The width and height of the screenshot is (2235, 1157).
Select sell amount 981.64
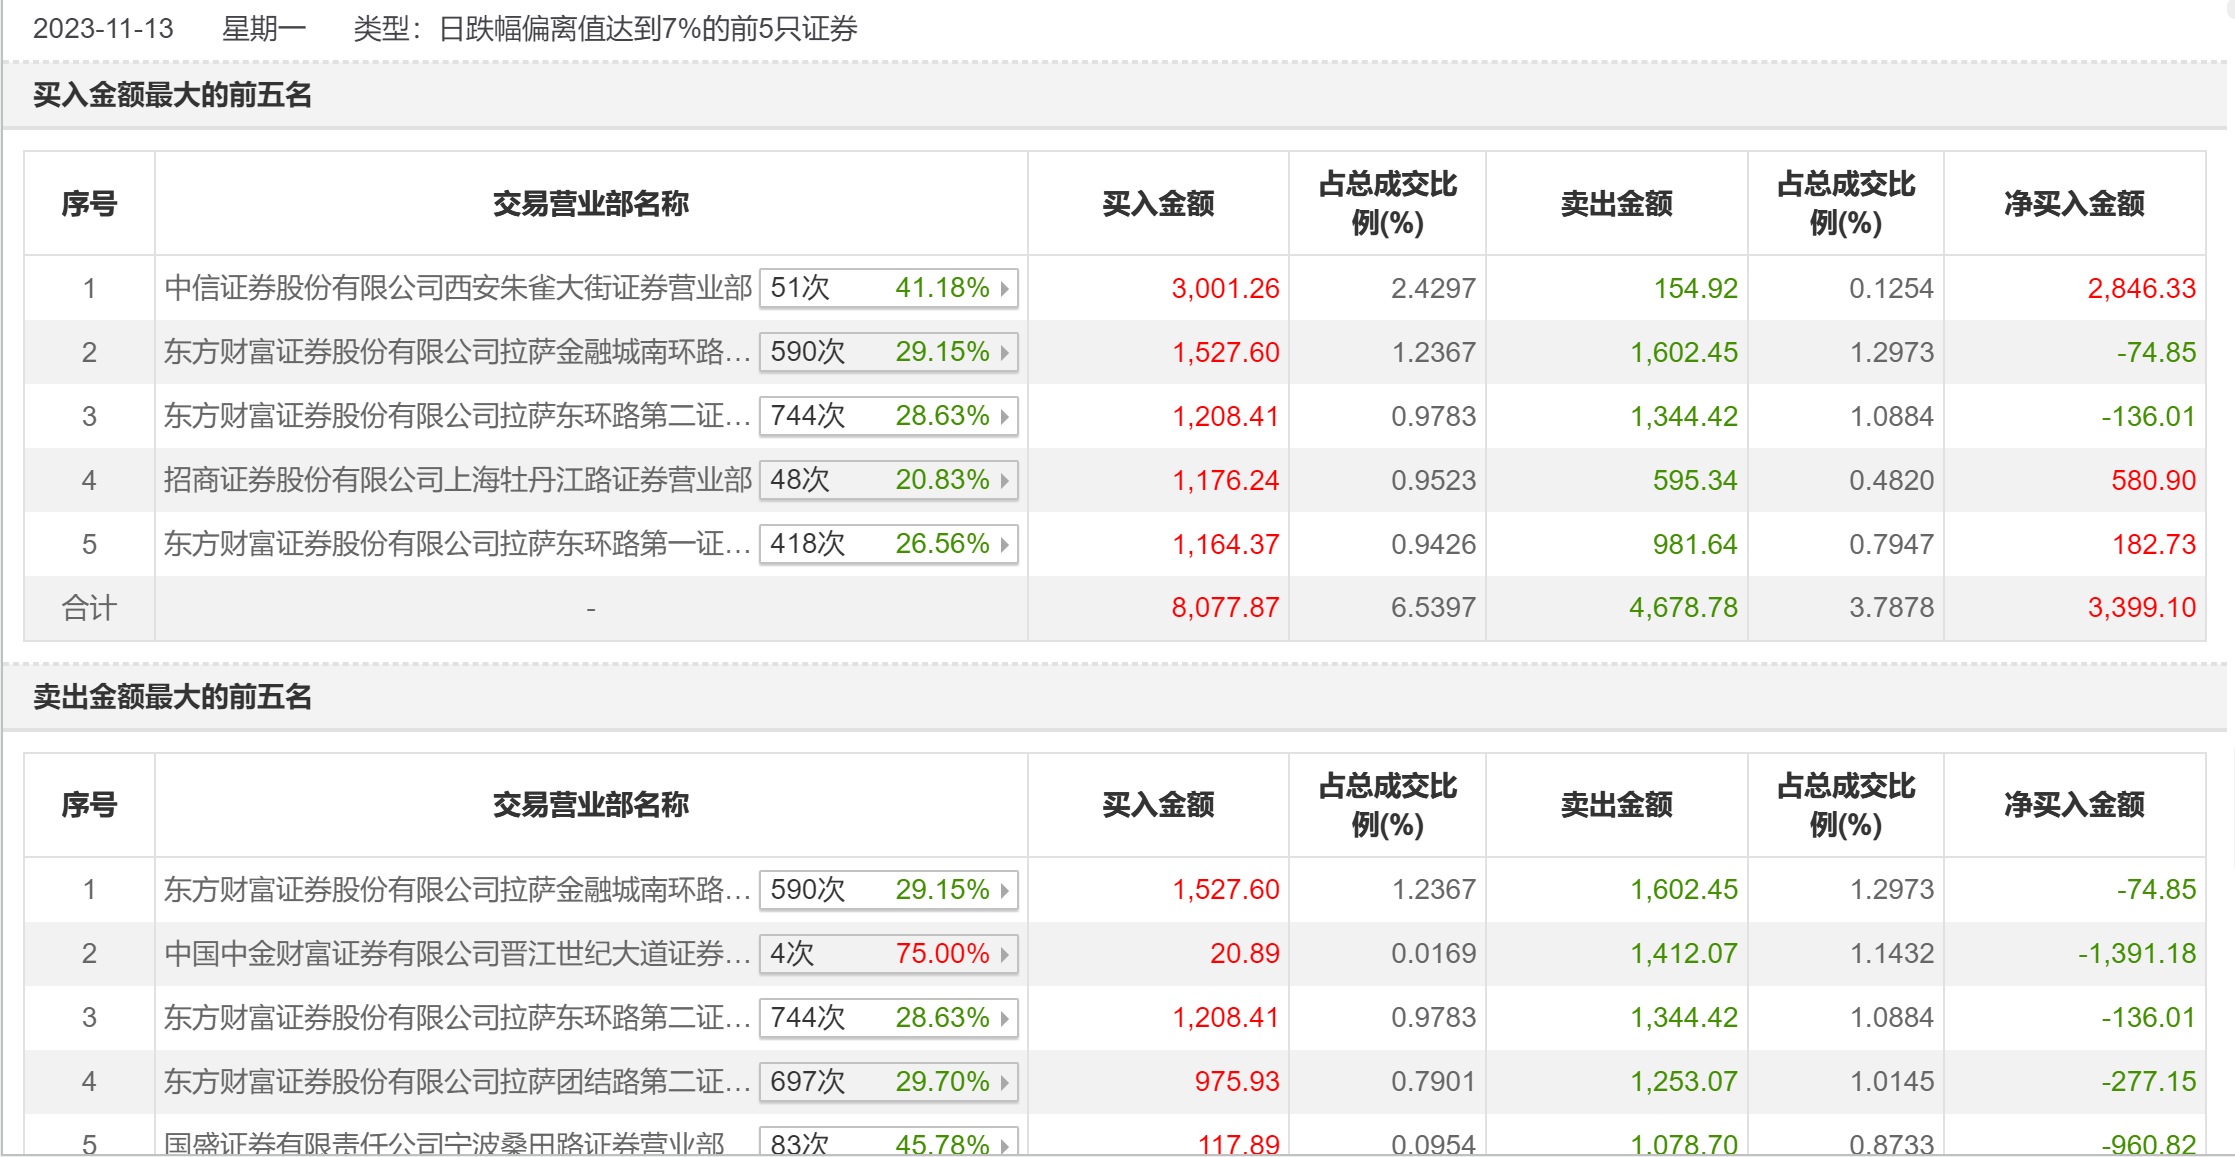point(1695,545)
